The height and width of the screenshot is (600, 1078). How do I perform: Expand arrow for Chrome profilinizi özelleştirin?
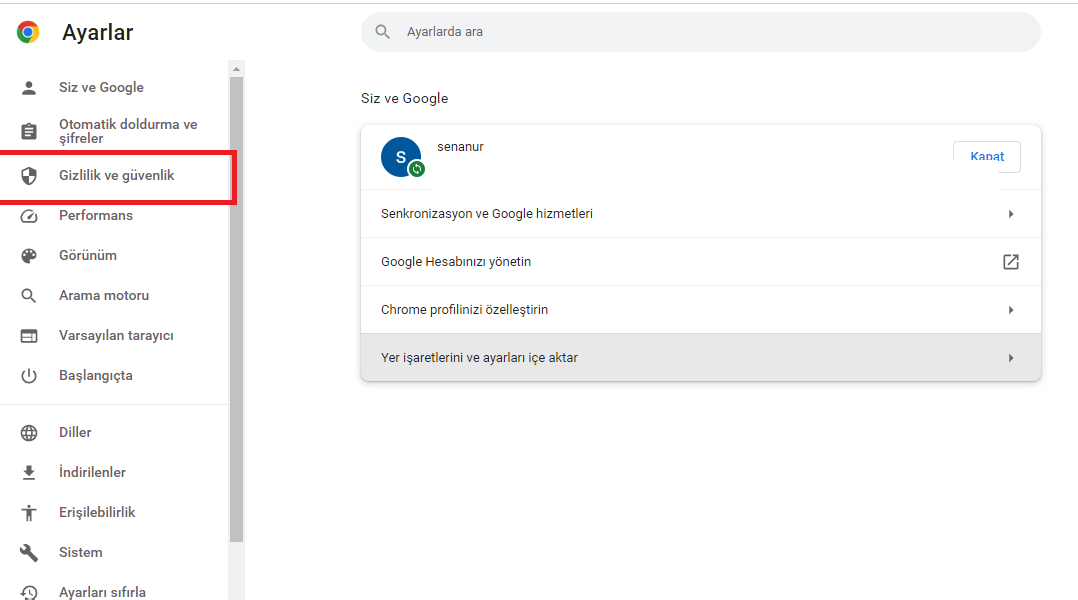[1011, 310]
